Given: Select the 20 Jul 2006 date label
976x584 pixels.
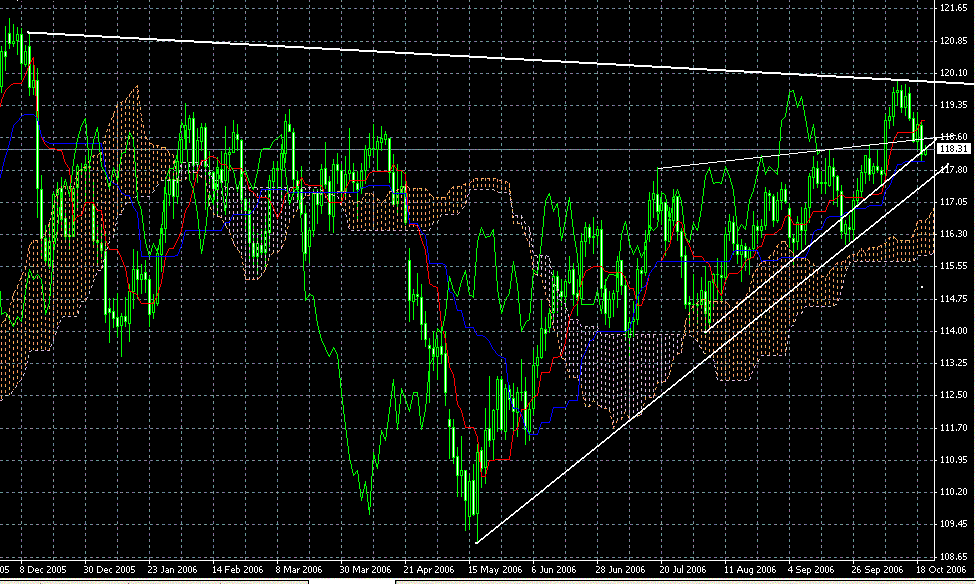Looking at the screenshot, I should tap(683, 570).
